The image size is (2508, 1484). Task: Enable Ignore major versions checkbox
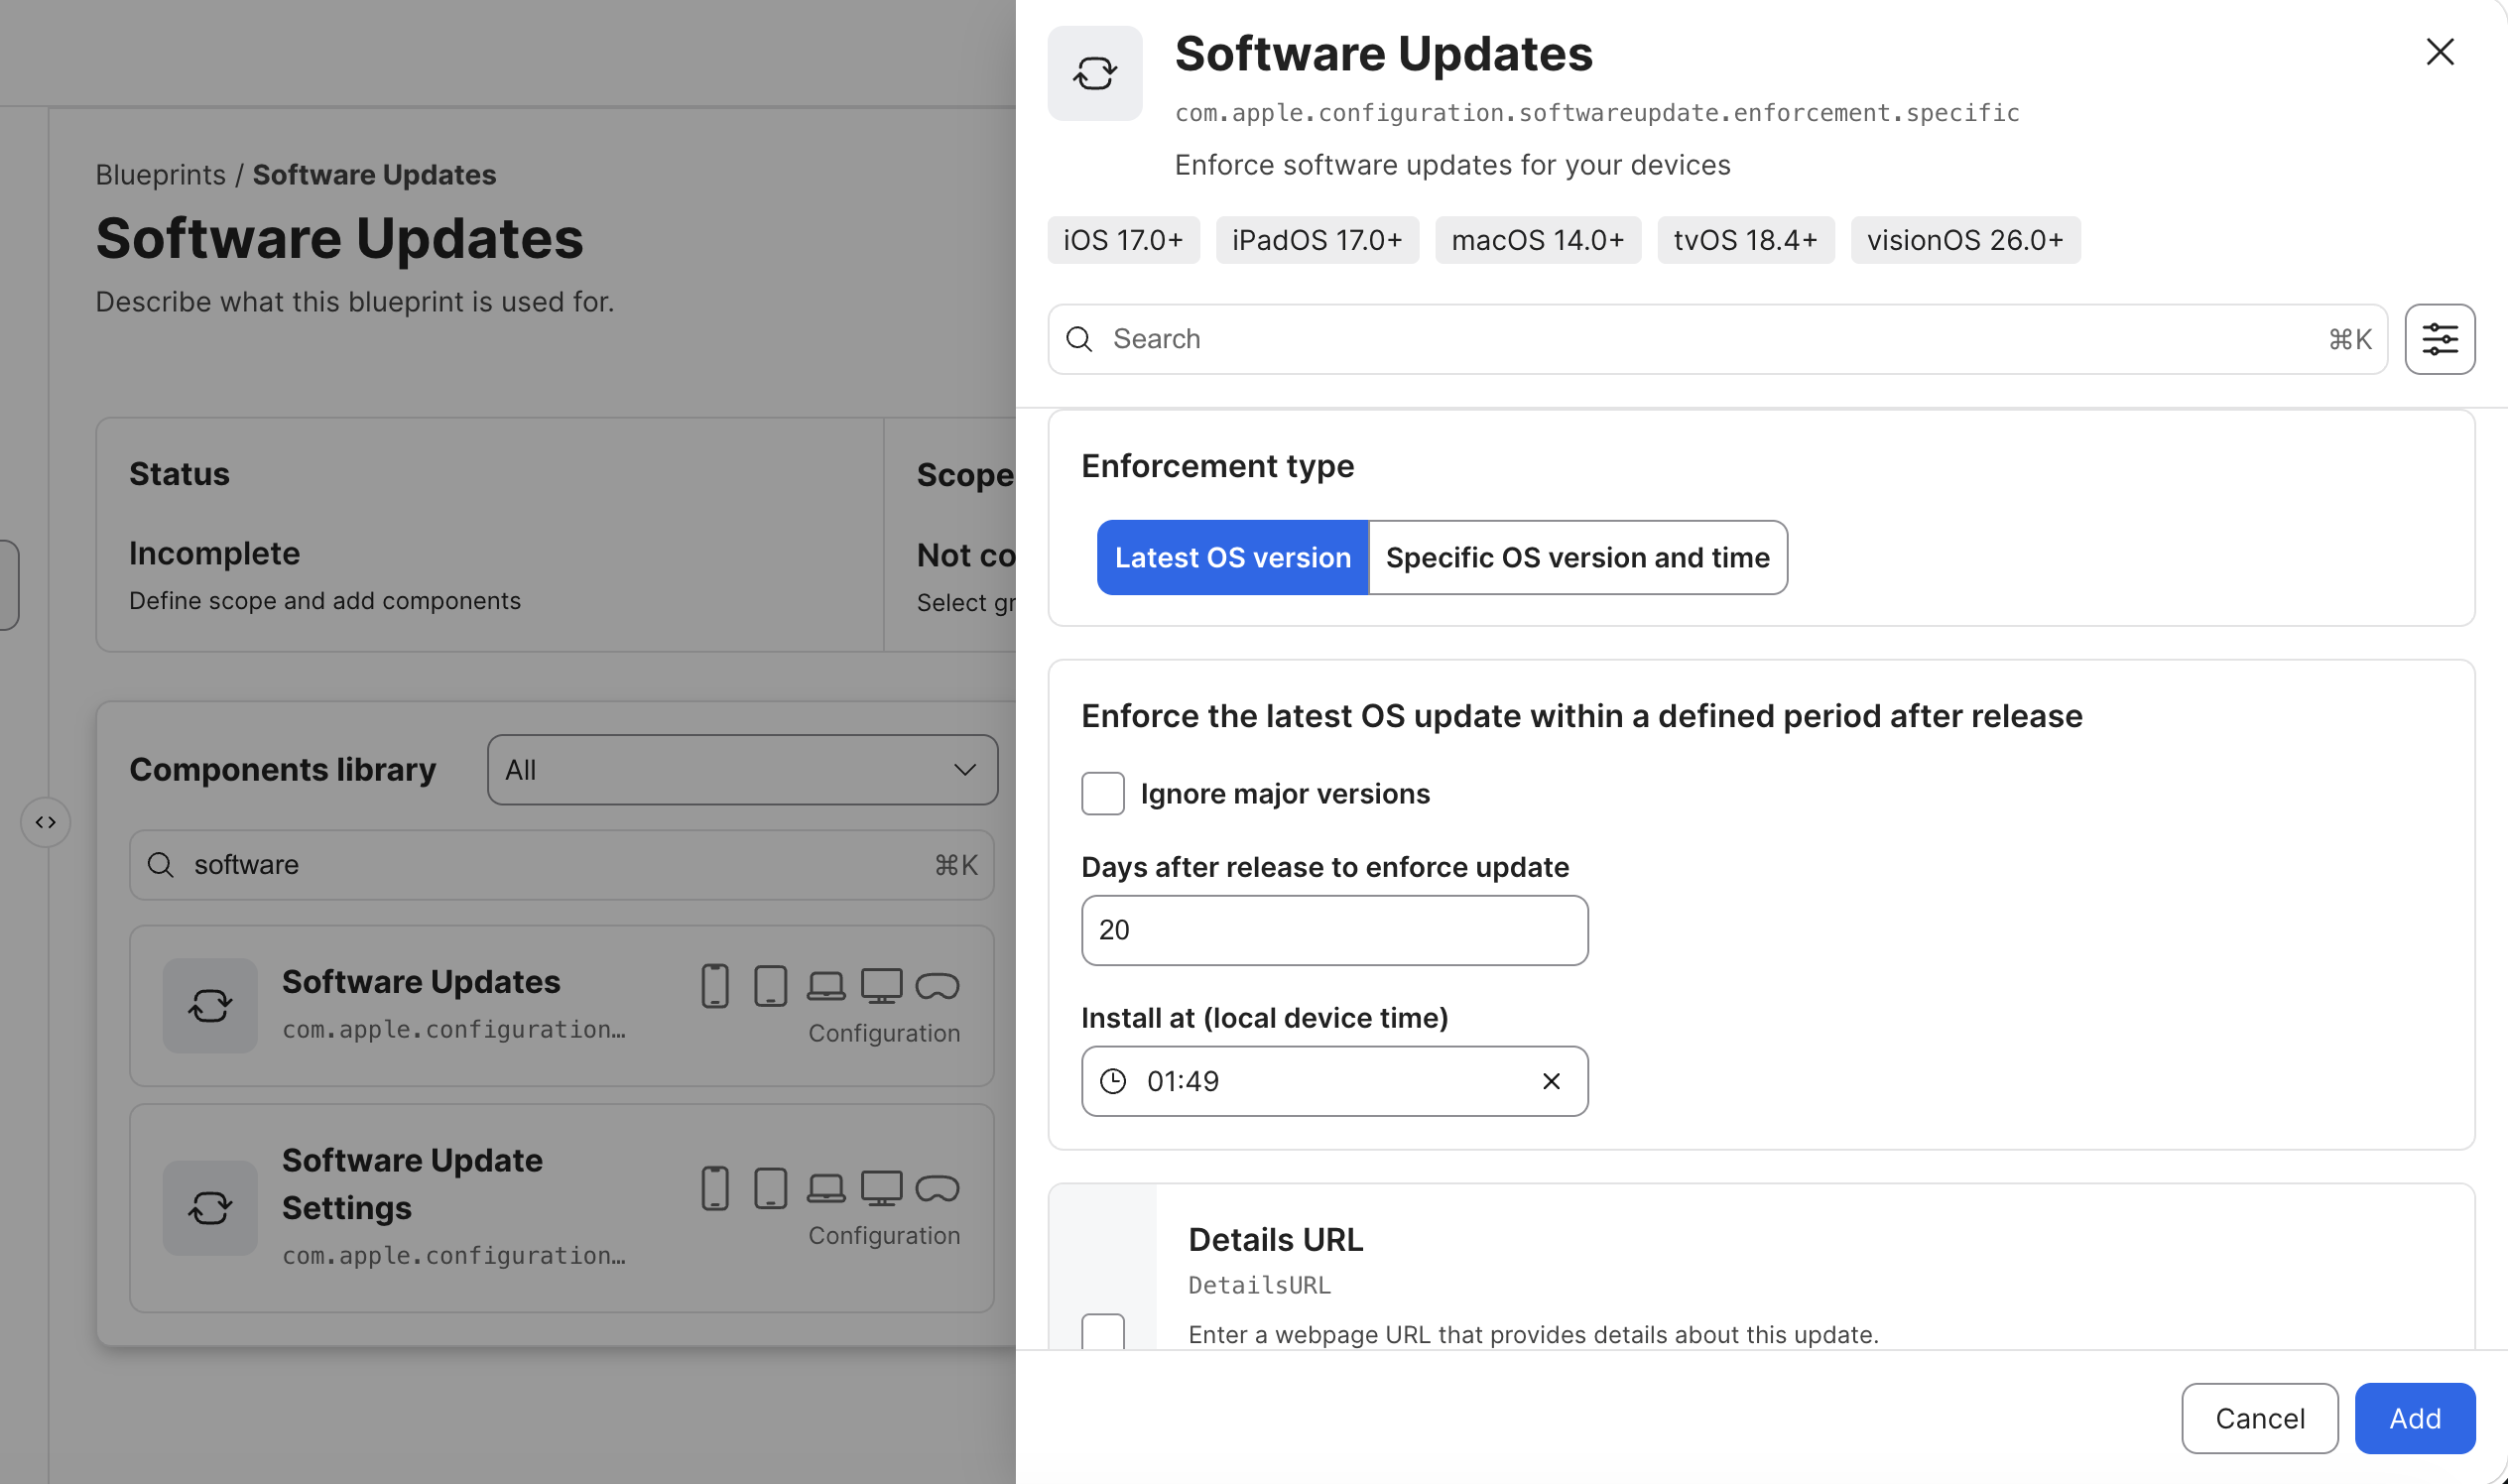[x=1102, y=793]
